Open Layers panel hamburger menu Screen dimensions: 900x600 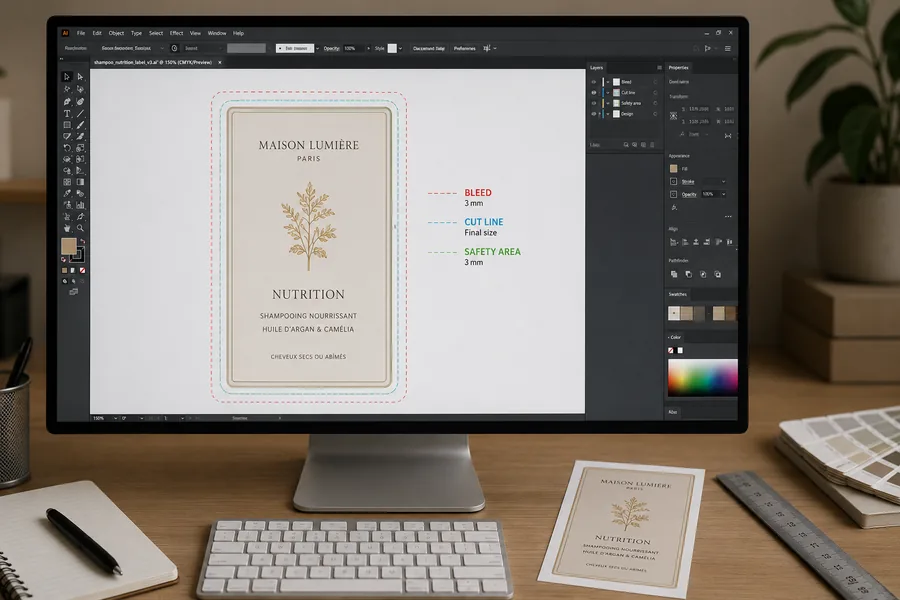660,68
